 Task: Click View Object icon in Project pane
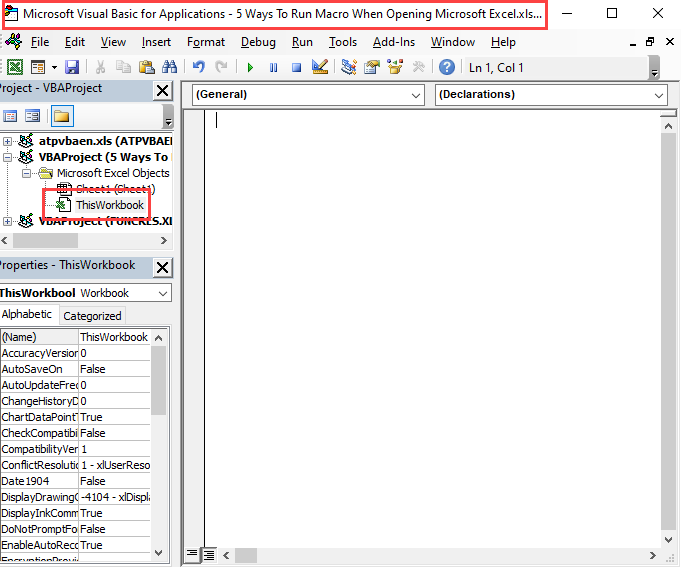[33, 116]
